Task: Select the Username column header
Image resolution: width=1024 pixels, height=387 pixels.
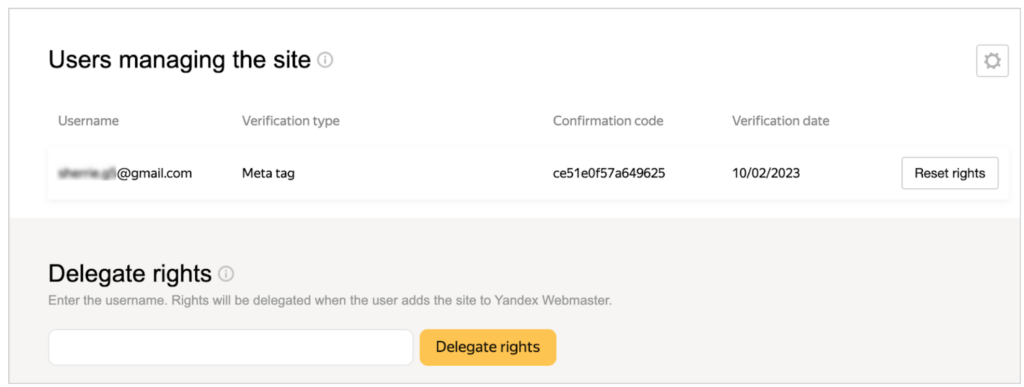Action: point(89,121)
